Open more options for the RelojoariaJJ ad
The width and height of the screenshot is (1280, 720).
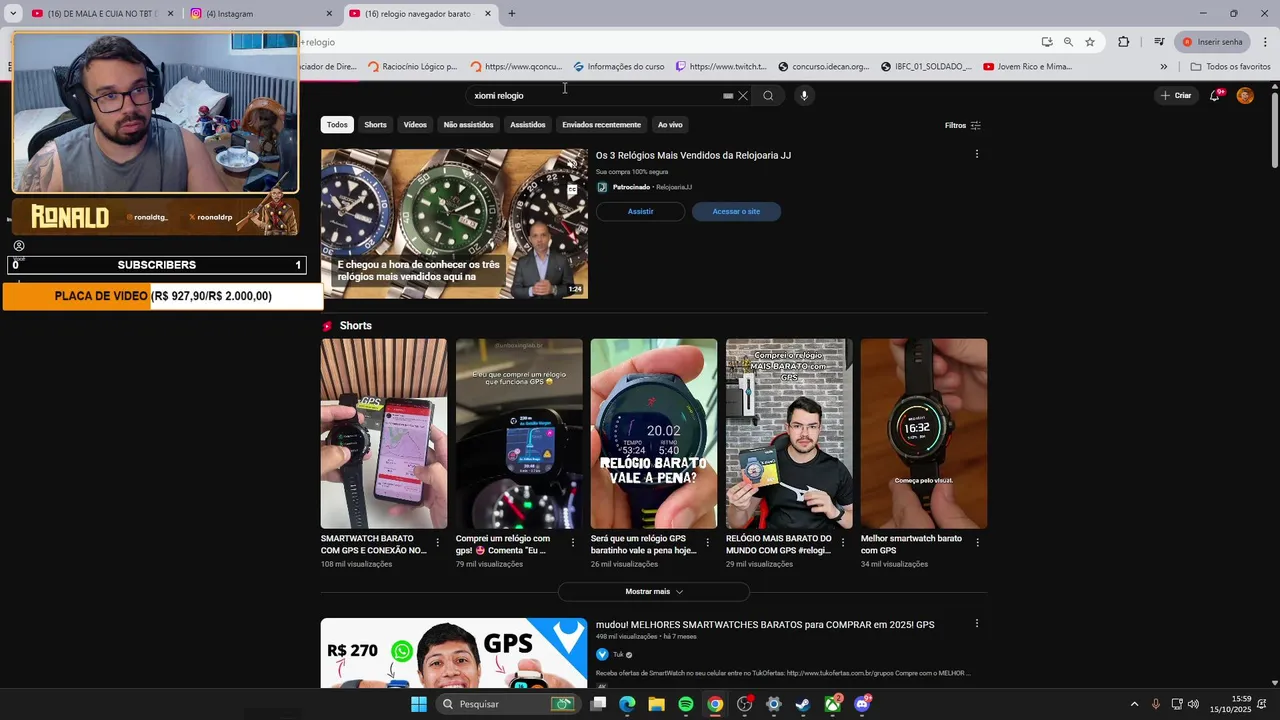[x=977, y=154]
